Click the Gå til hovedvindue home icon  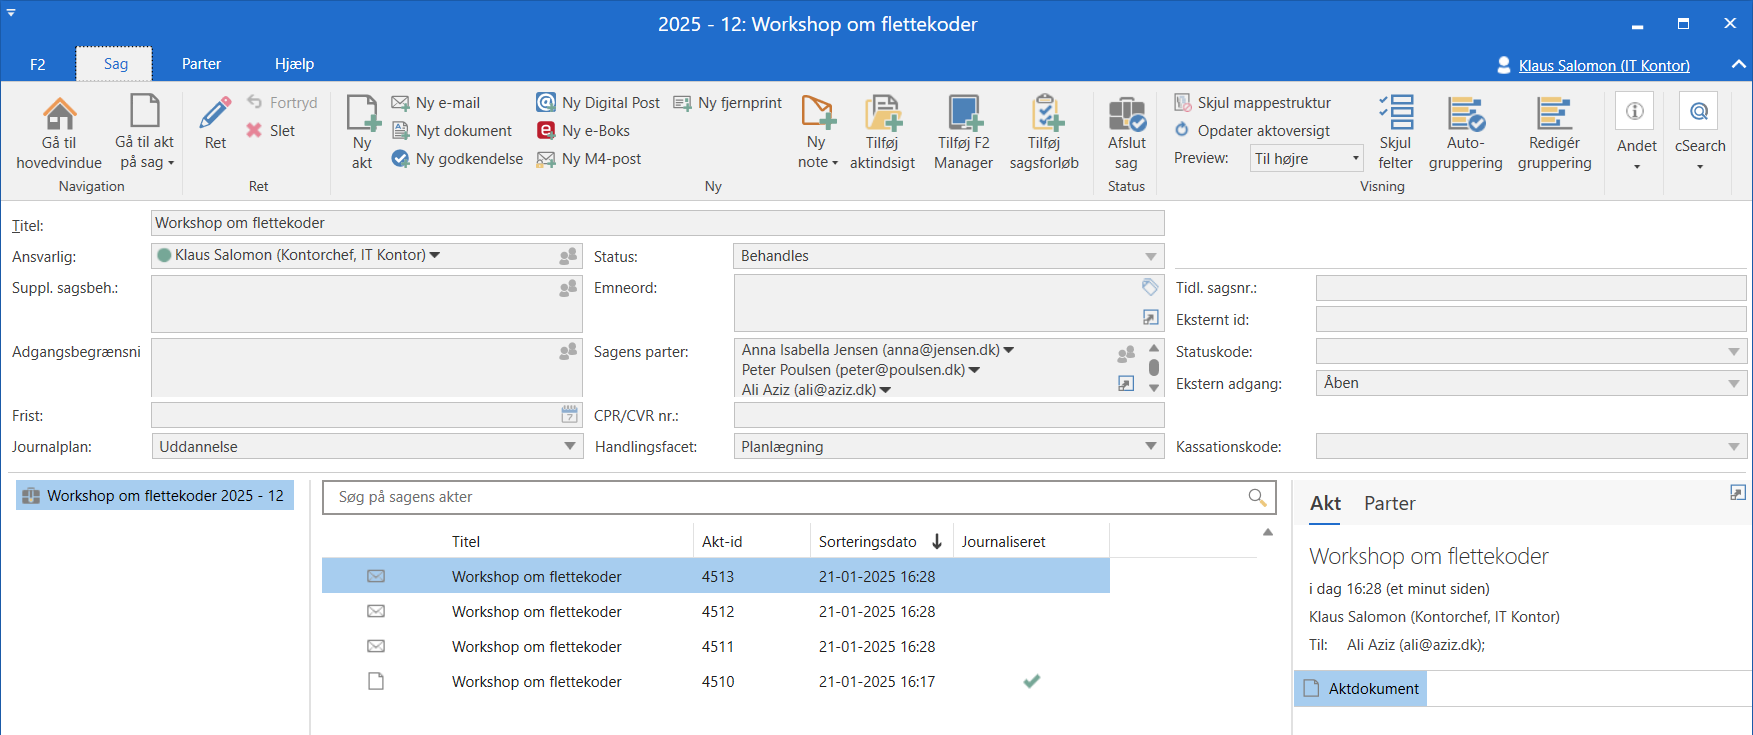59,115
